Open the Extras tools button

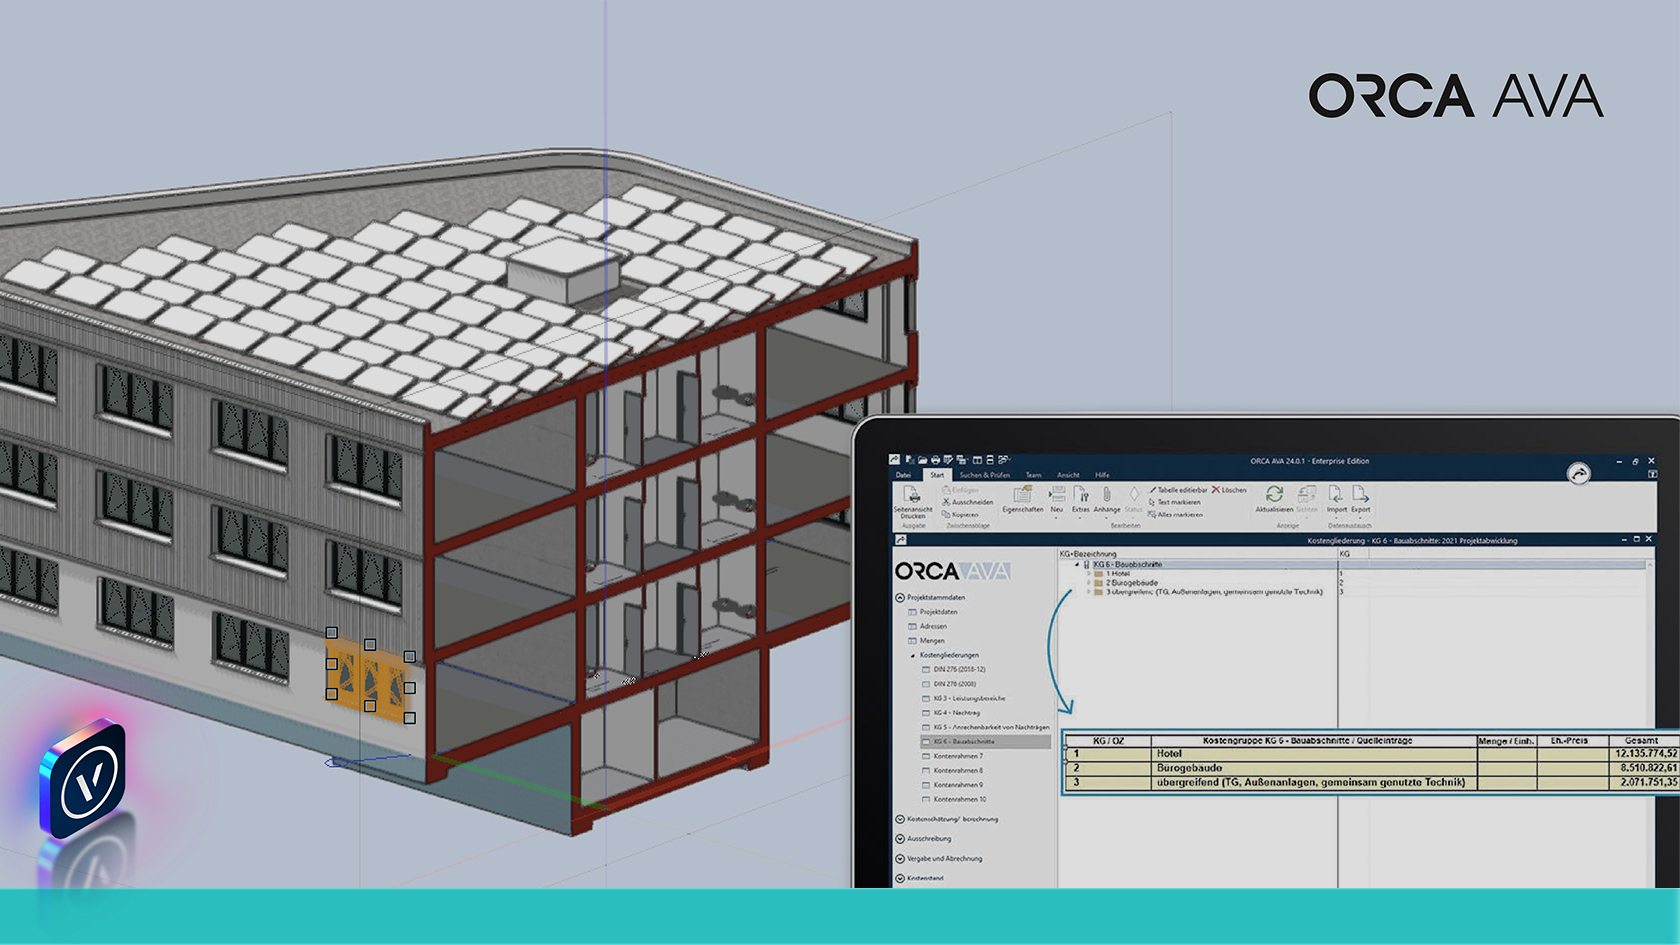[1081, 500]
